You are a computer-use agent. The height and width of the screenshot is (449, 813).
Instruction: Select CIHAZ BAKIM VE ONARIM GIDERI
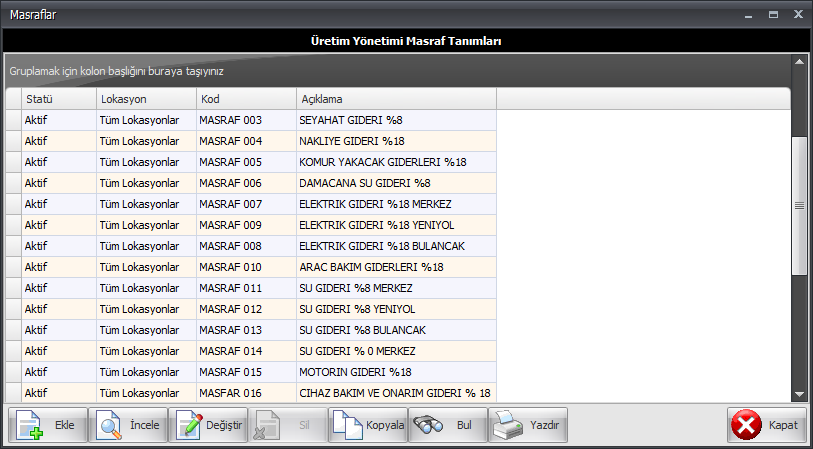397,393
